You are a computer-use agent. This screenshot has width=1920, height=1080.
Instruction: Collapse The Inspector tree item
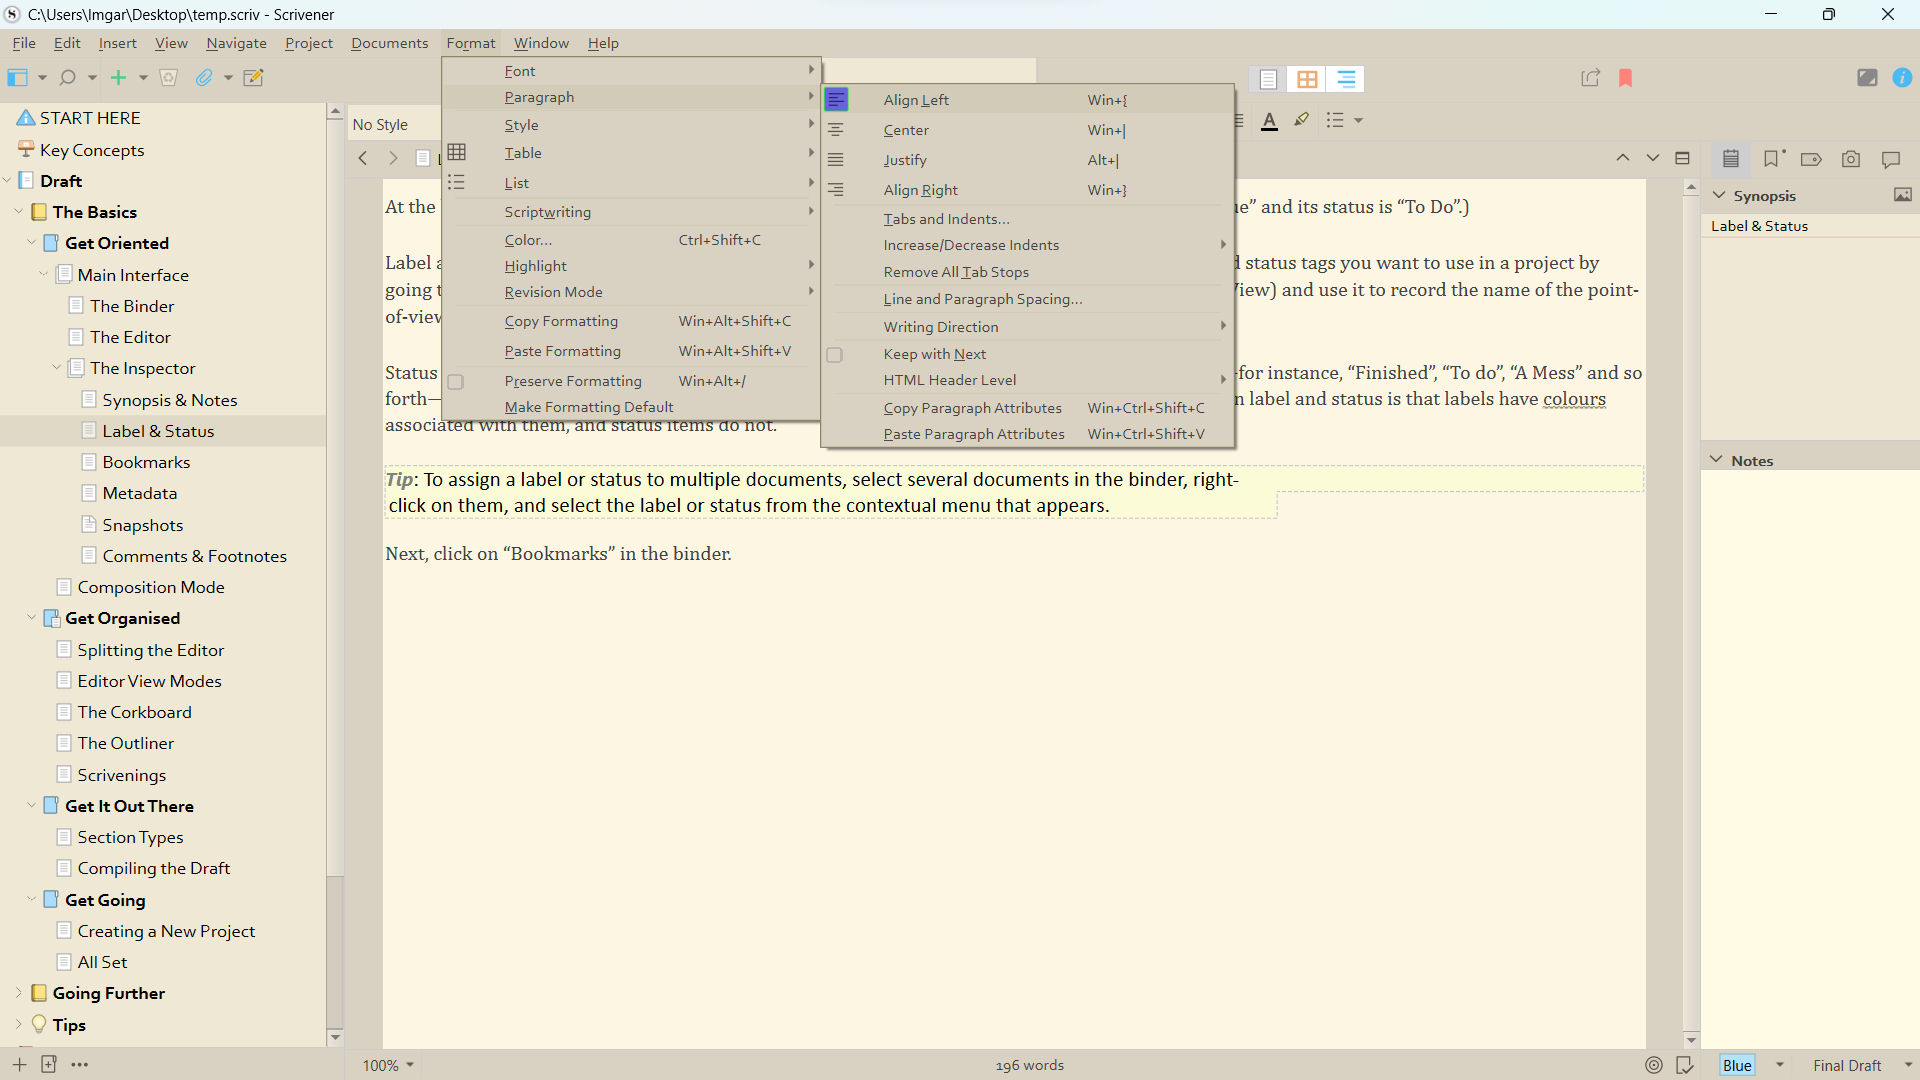(x=56, y=368)
